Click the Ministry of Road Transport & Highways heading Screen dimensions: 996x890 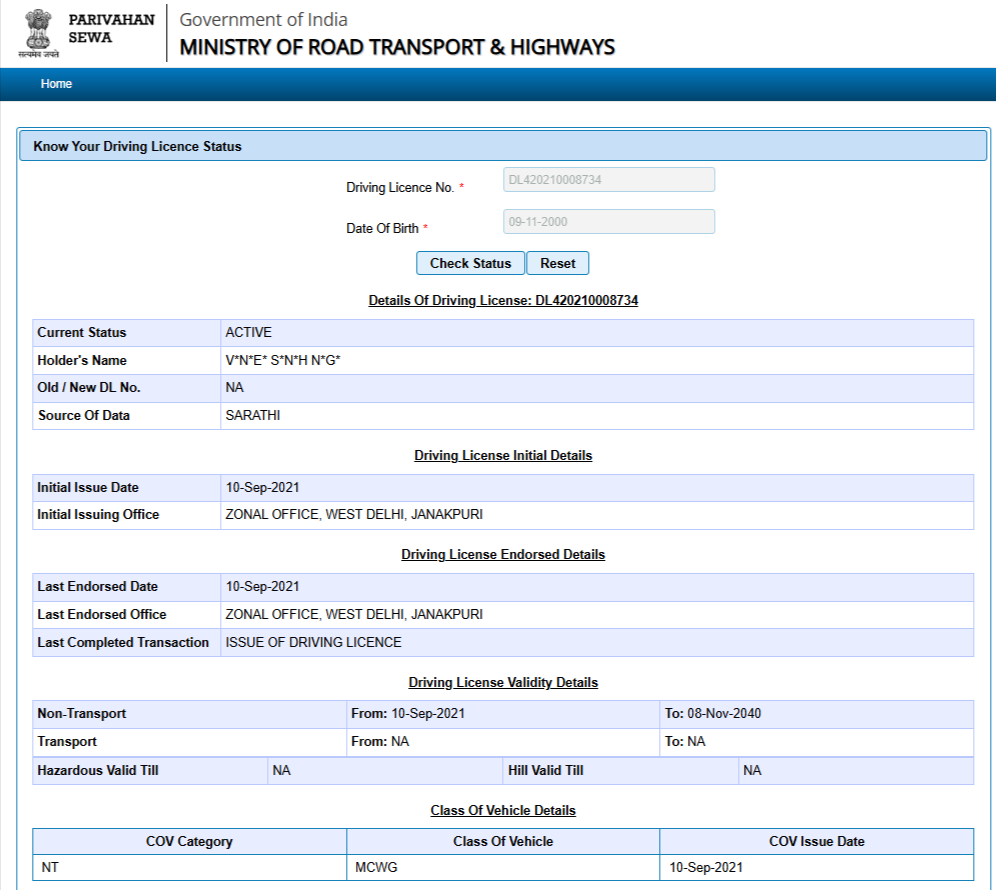397,47
